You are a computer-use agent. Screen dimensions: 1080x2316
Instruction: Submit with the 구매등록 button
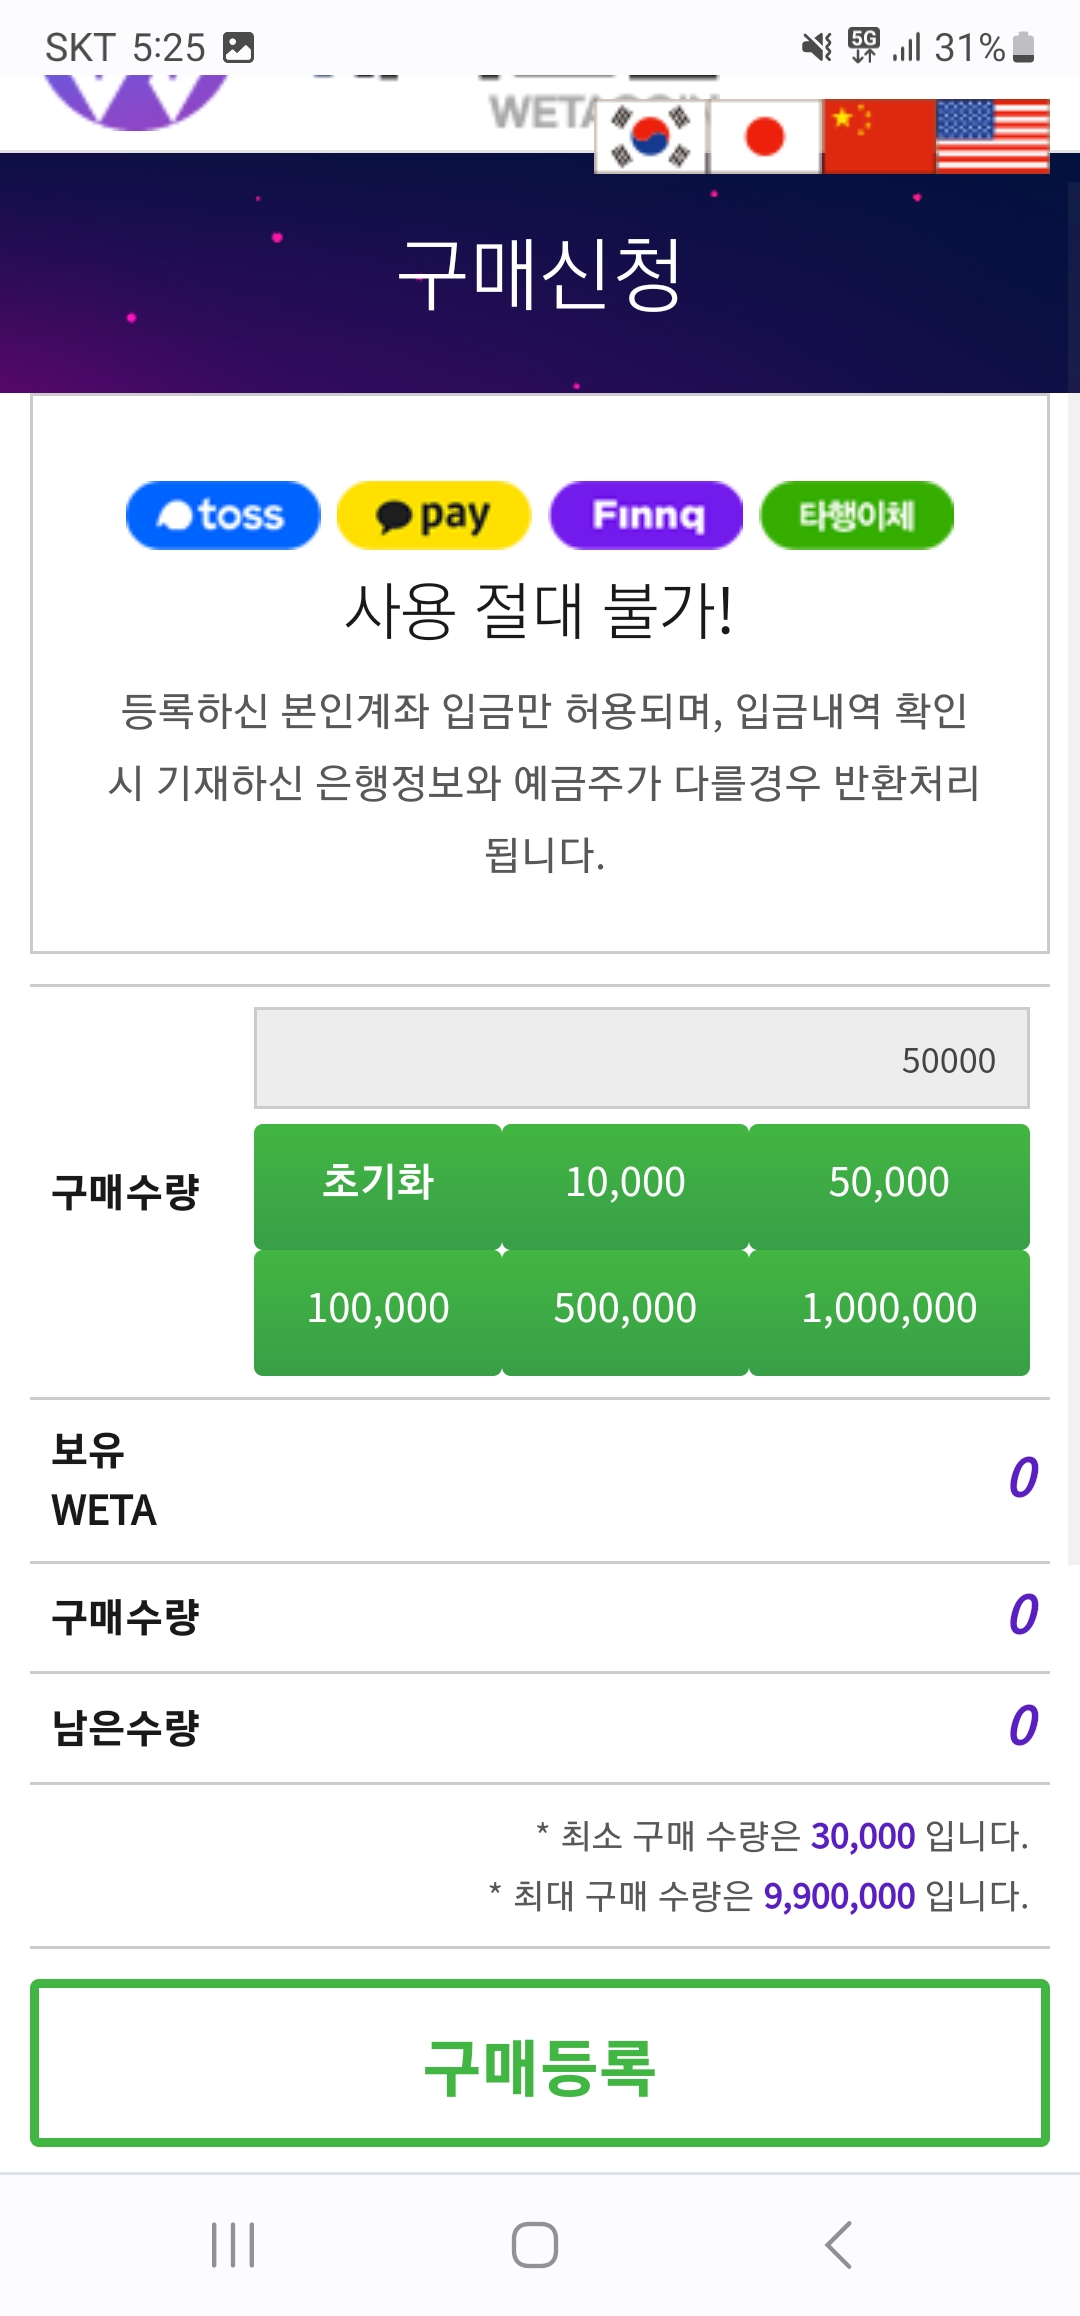[540, 2063]
